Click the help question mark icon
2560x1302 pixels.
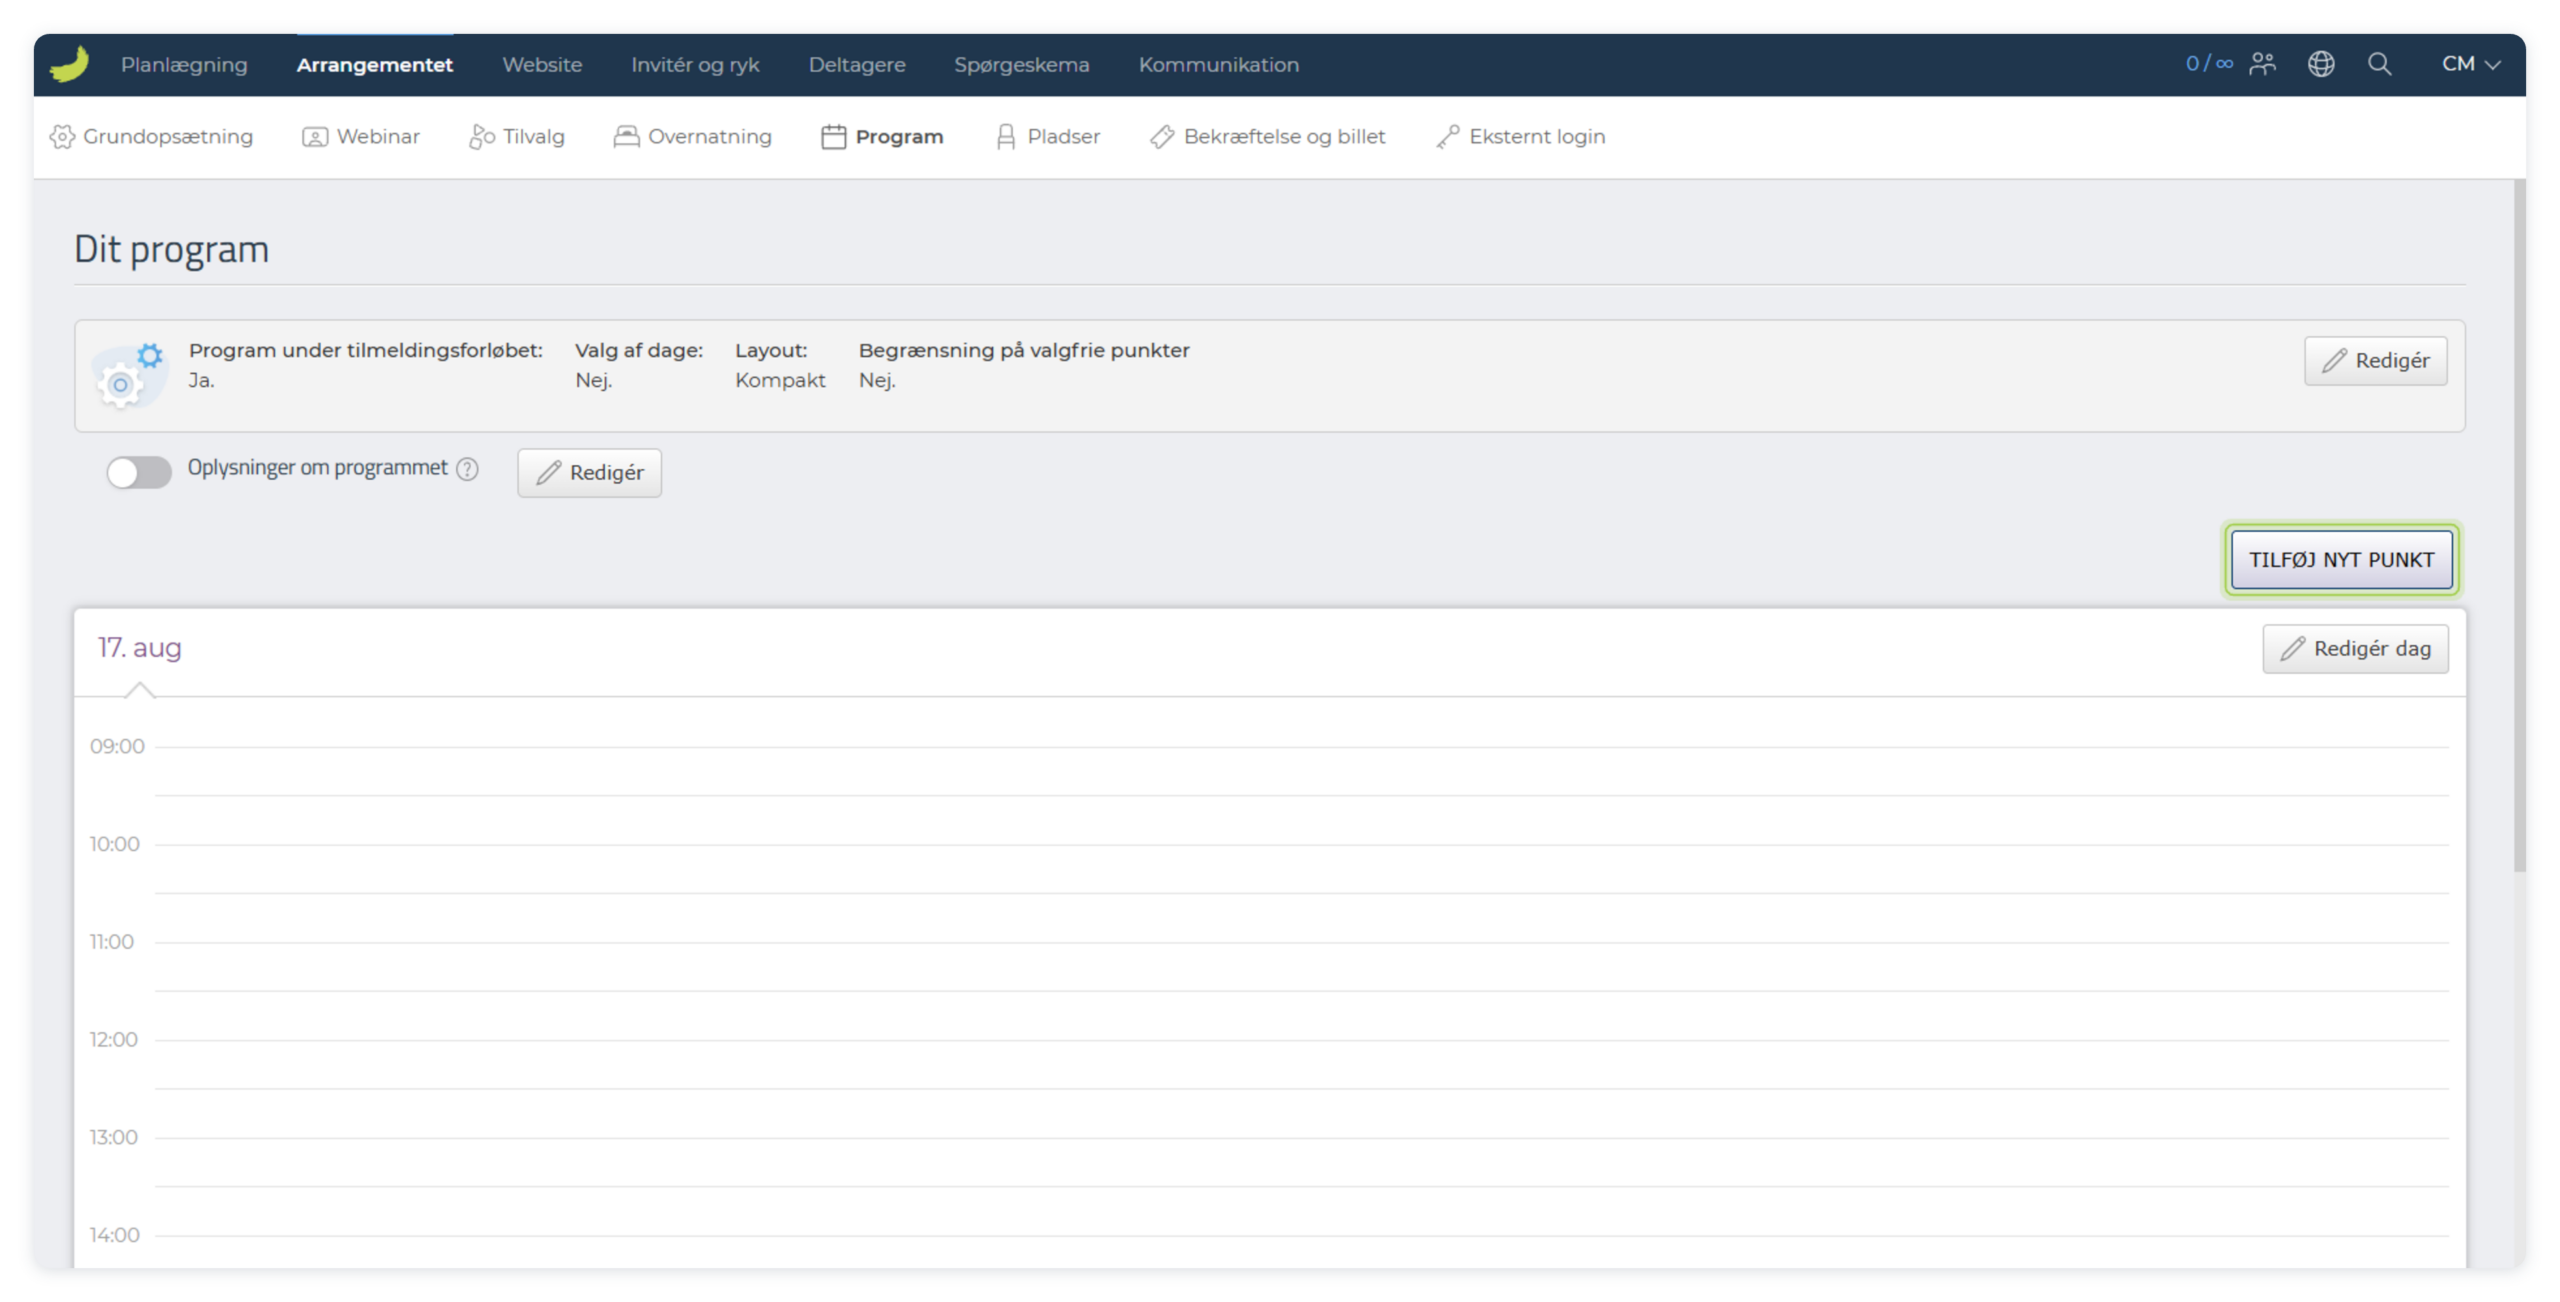467,469
